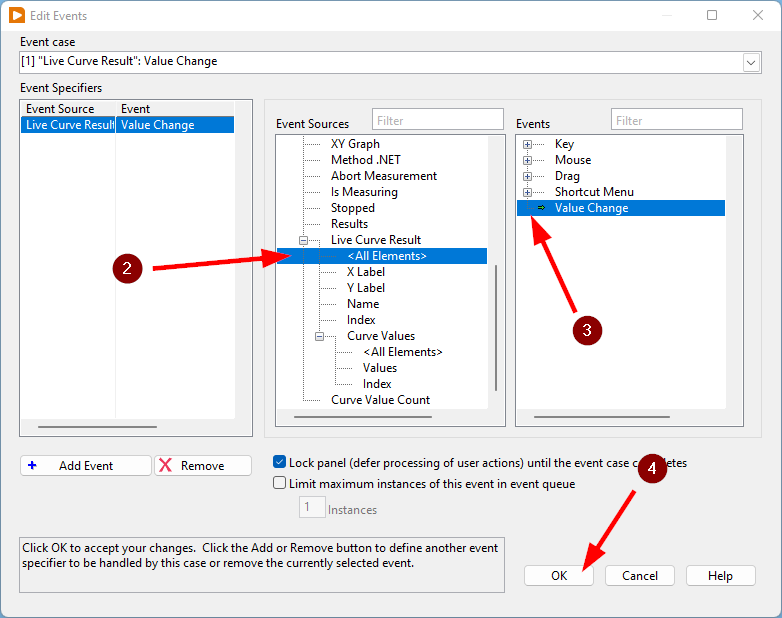Screen dimensions: 782x618
Task: Click the Event Sources filter field
Action: coord(438,121)
